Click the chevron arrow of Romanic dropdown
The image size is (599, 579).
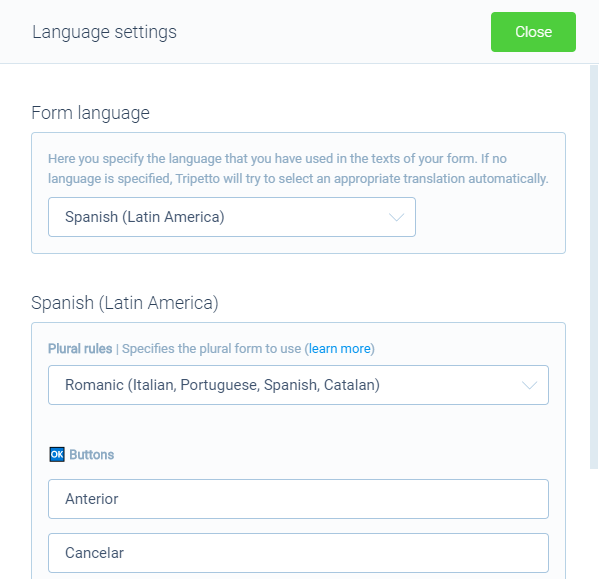[x=529, y=385]
